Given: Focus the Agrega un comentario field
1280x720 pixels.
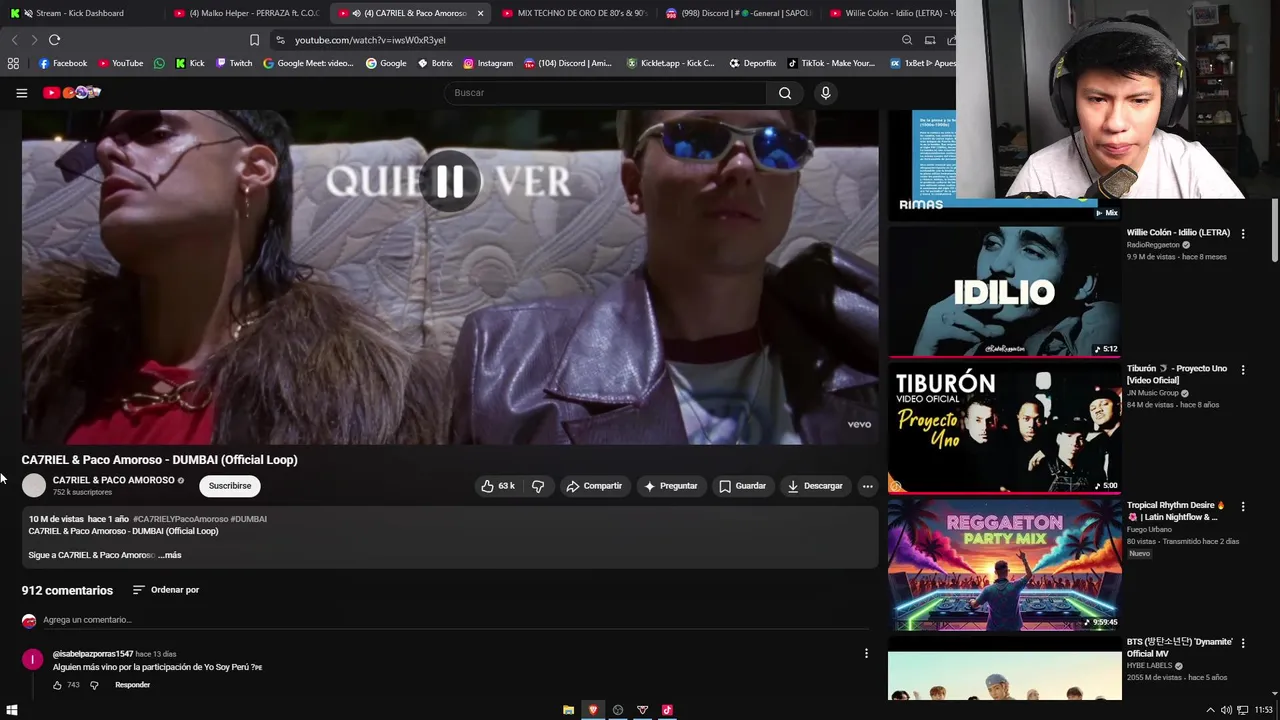Looking at the screenshot, I should click(x=456, y=620).
